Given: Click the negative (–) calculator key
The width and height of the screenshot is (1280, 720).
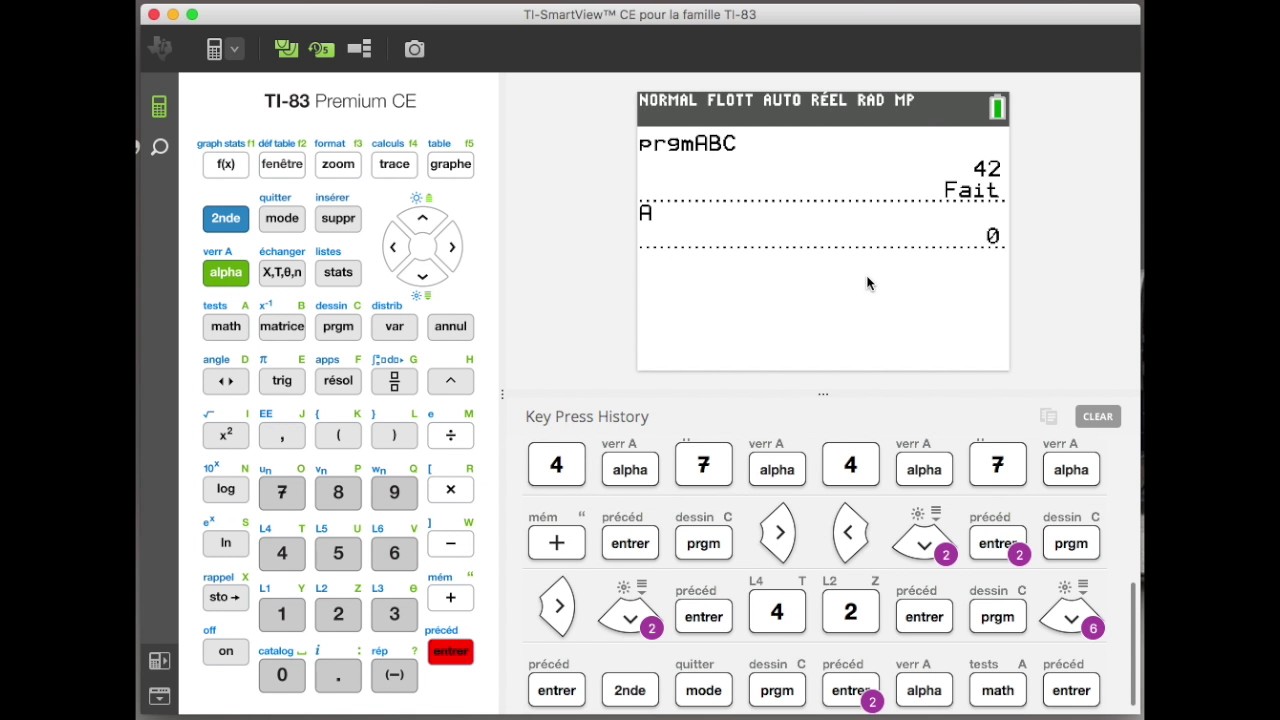Looking at the screenshot, I should (394, 675).
